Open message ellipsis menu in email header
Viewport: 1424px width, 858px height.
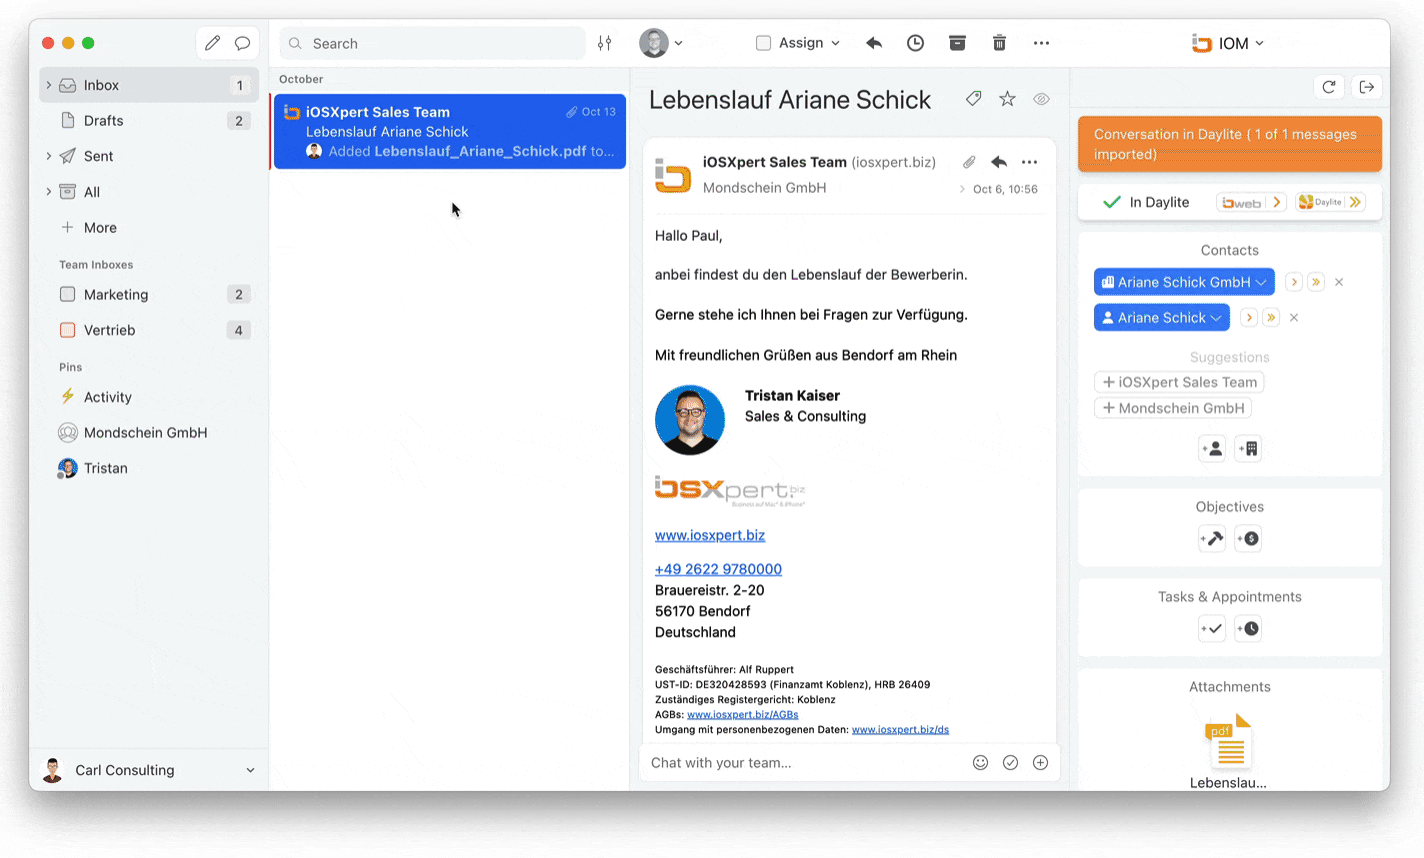click(x=1029, y=162)
